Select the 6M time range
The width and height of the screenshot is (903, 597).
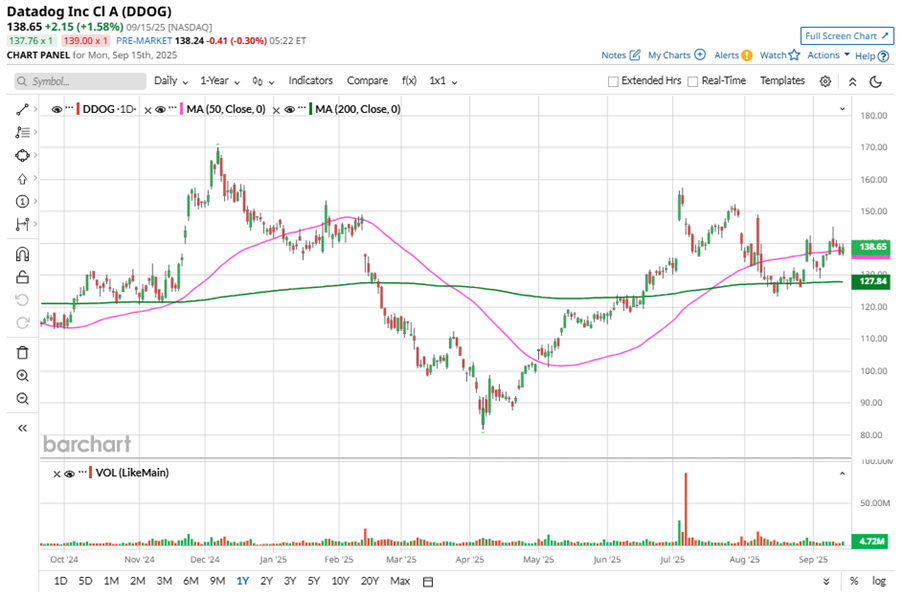point(191,581)
